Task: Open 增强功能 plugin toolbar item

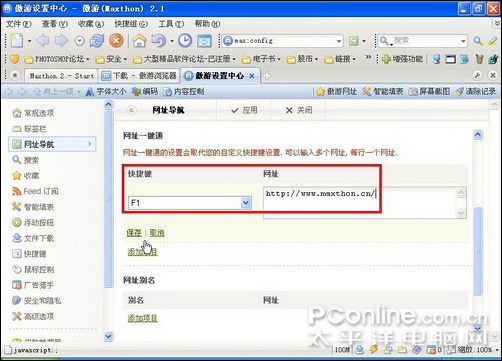Action: [x=402, y=59]
